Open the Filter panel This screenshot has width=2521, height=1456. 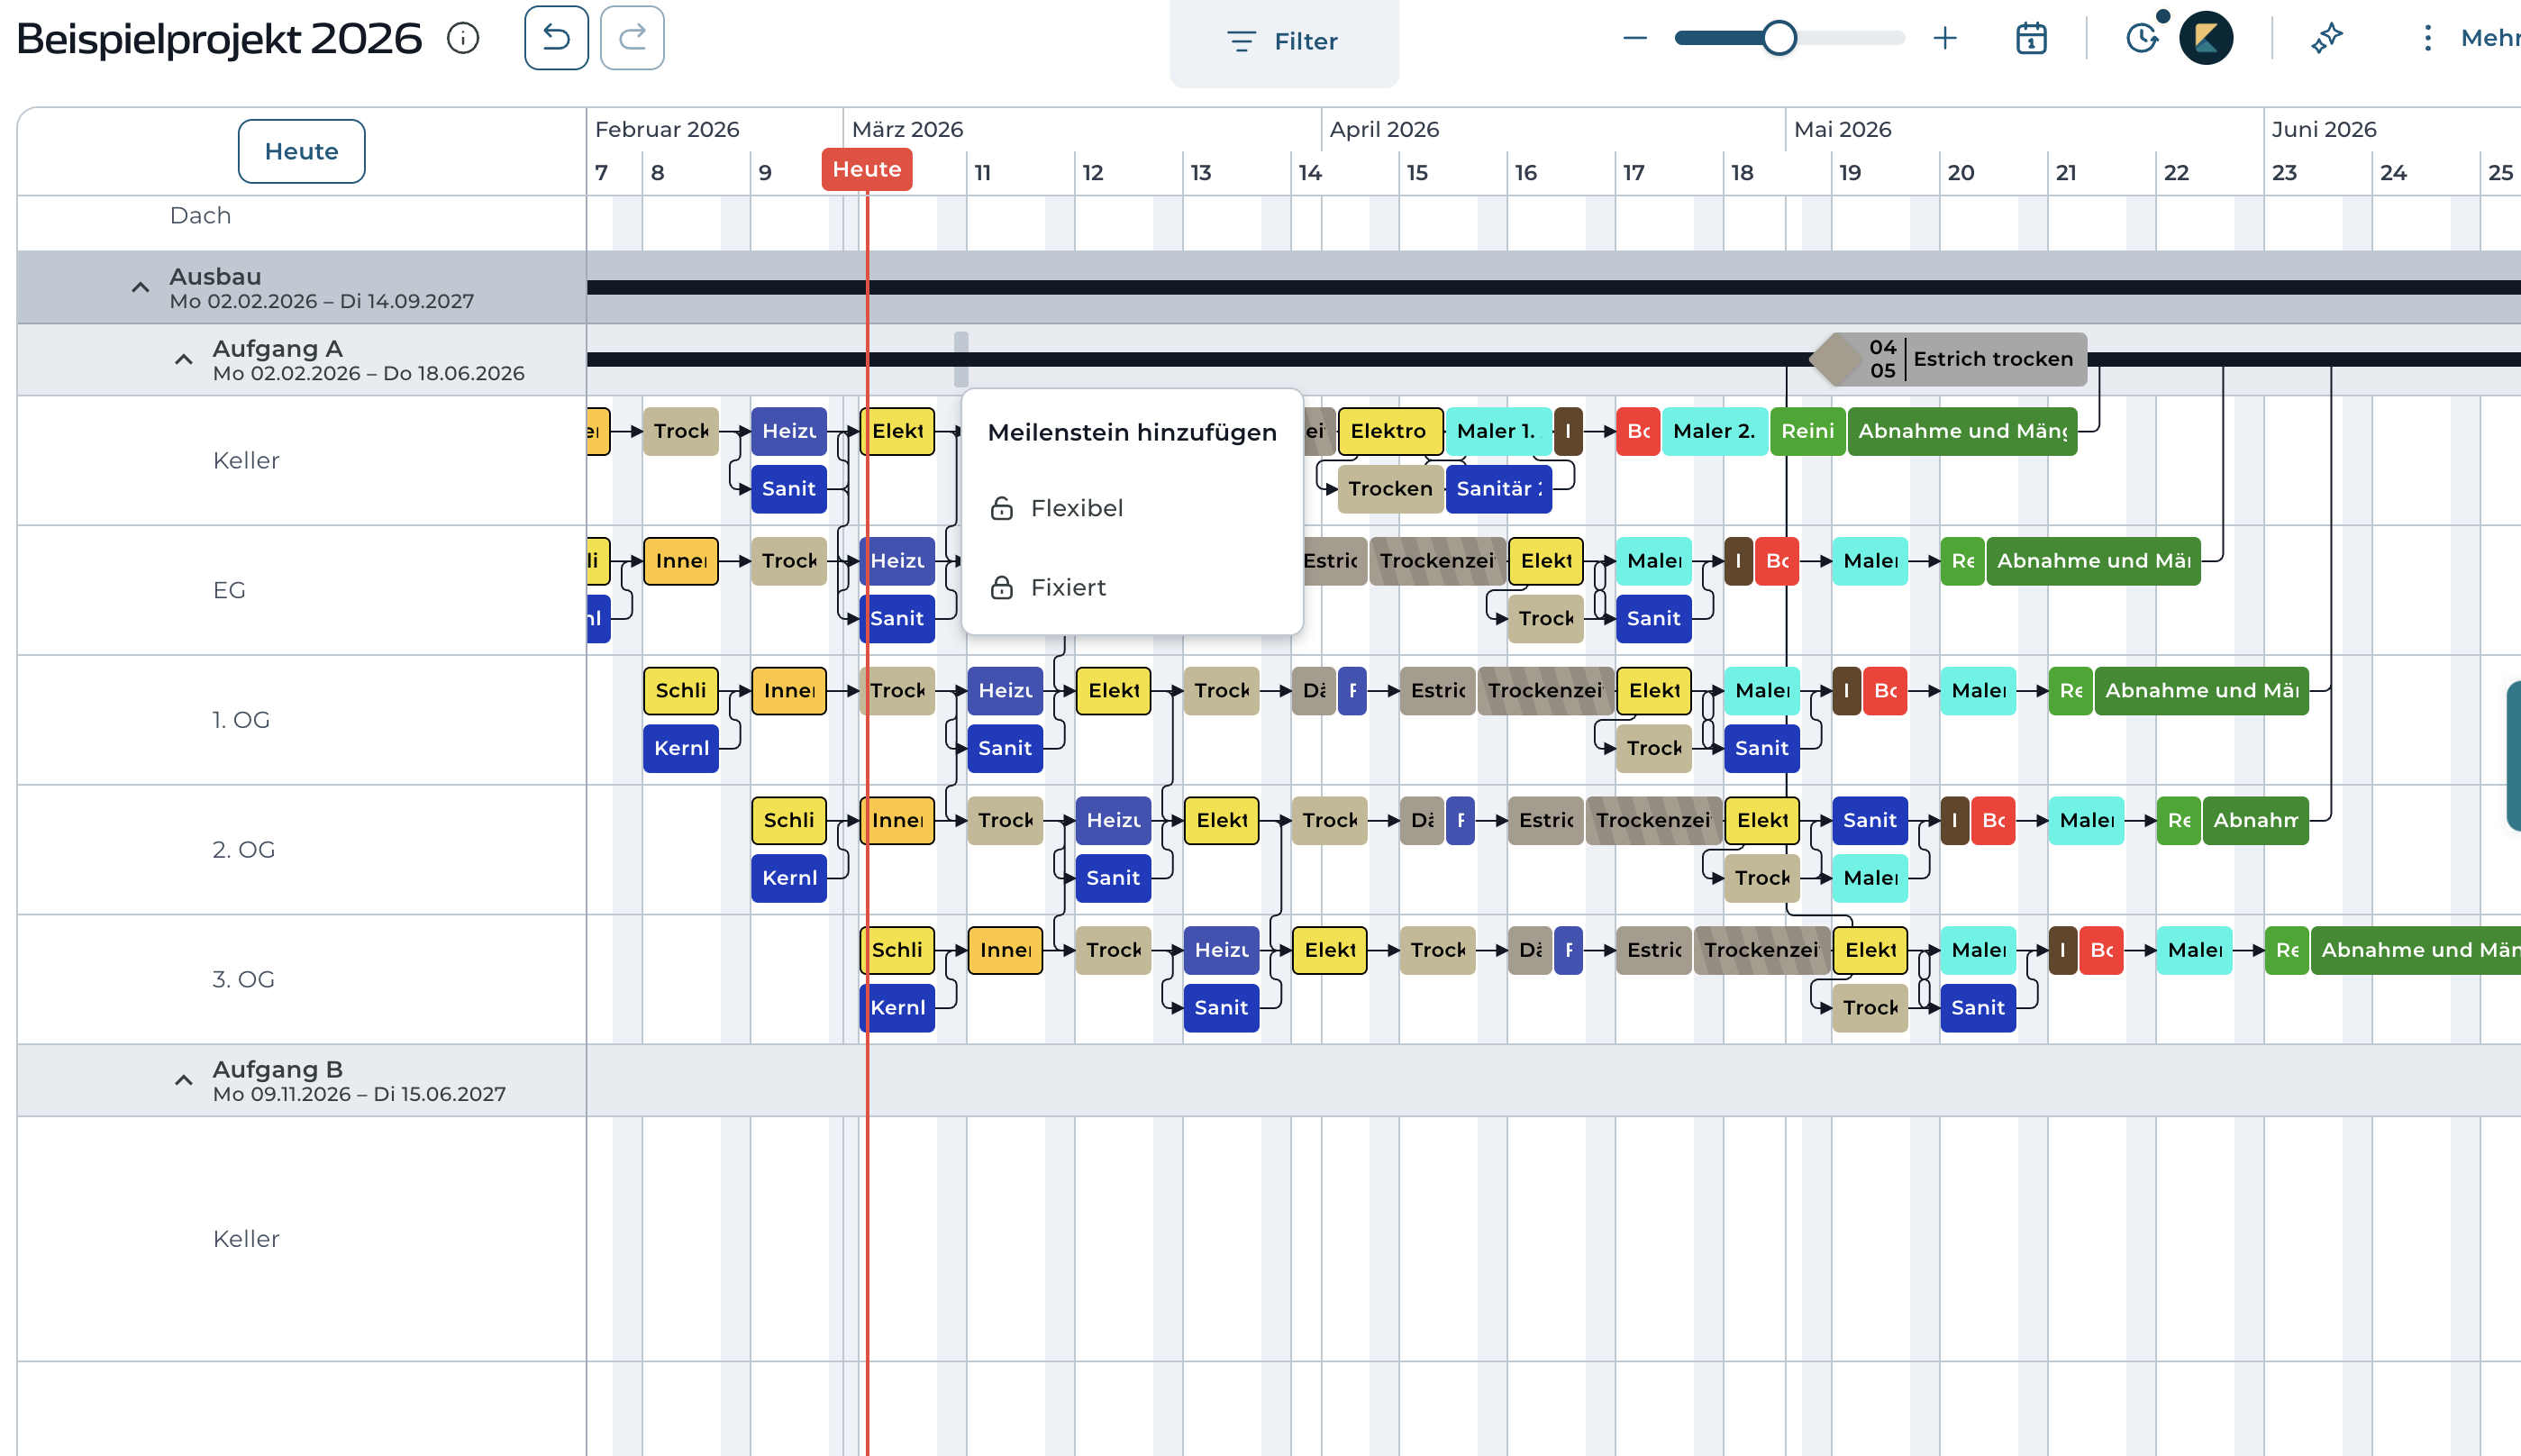click(1284, 41)
